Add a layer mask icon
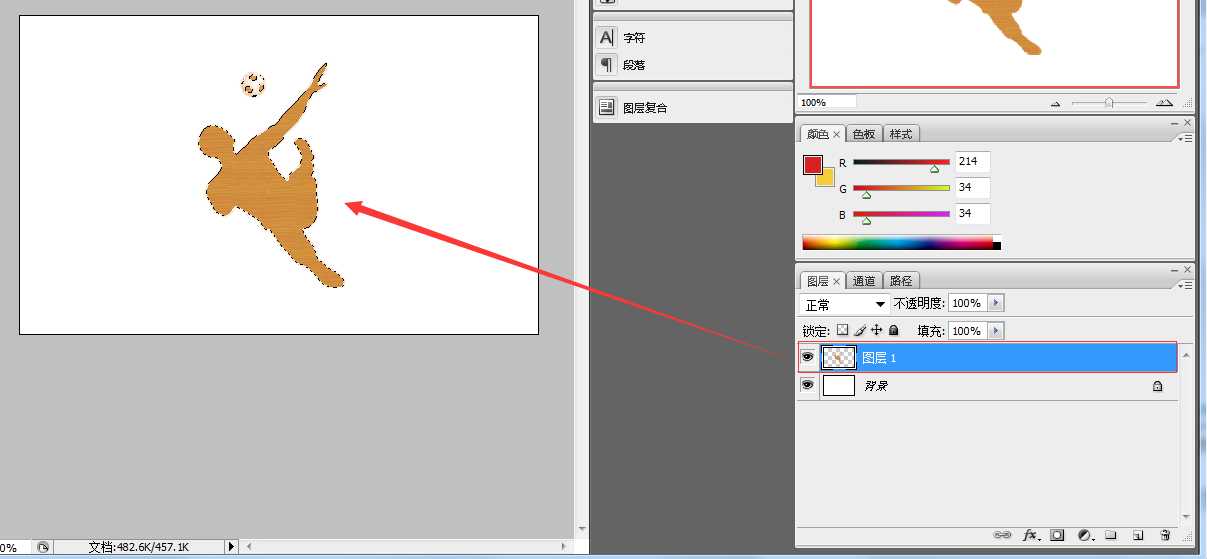1207x559 pixels. point(1057,536)
